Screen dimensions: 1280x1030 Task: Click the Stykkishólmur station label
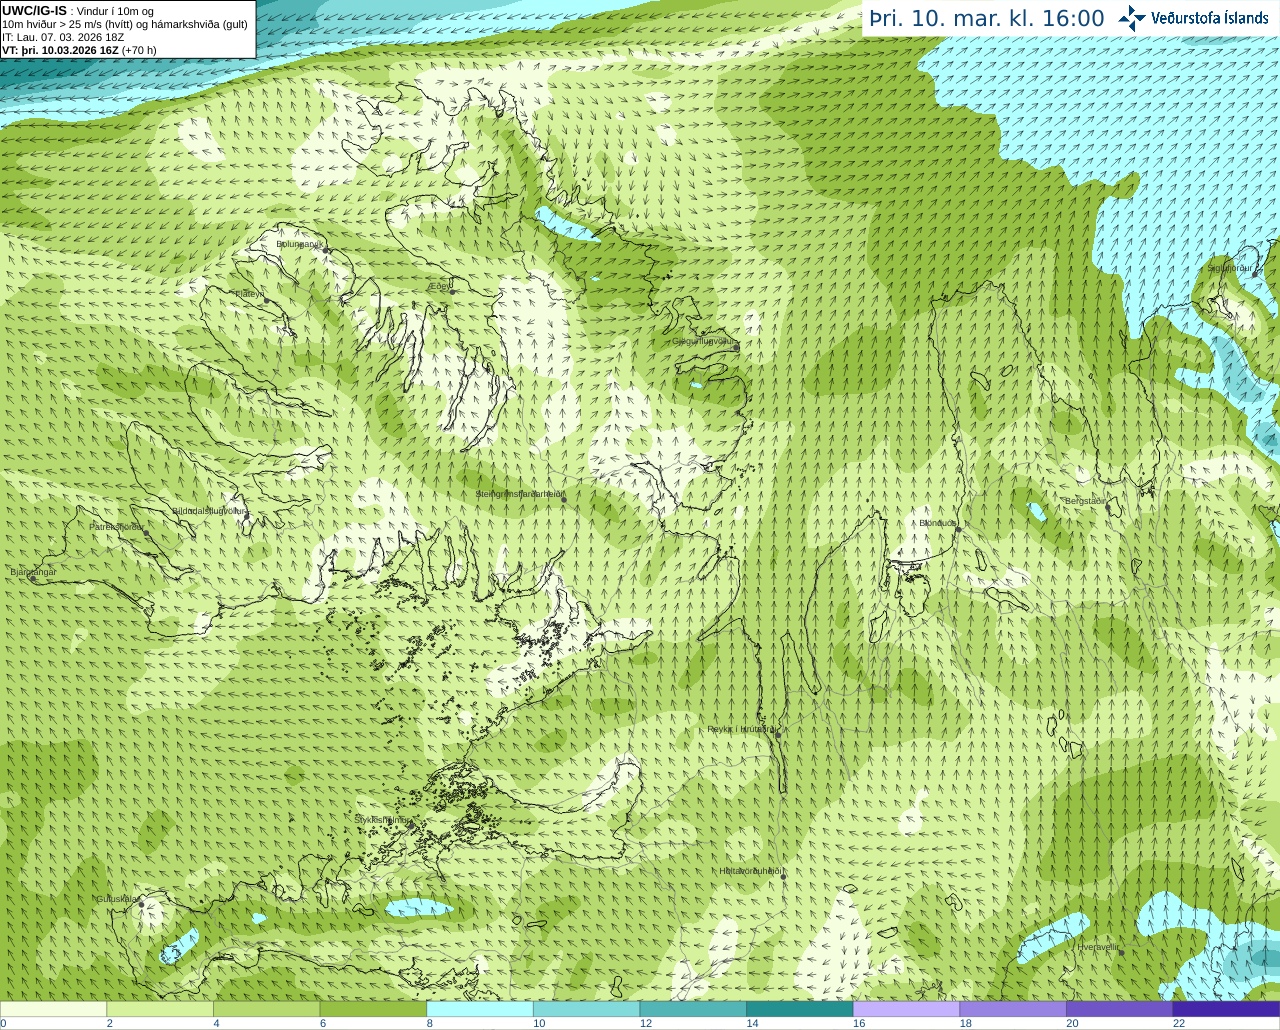pos(381,820)
